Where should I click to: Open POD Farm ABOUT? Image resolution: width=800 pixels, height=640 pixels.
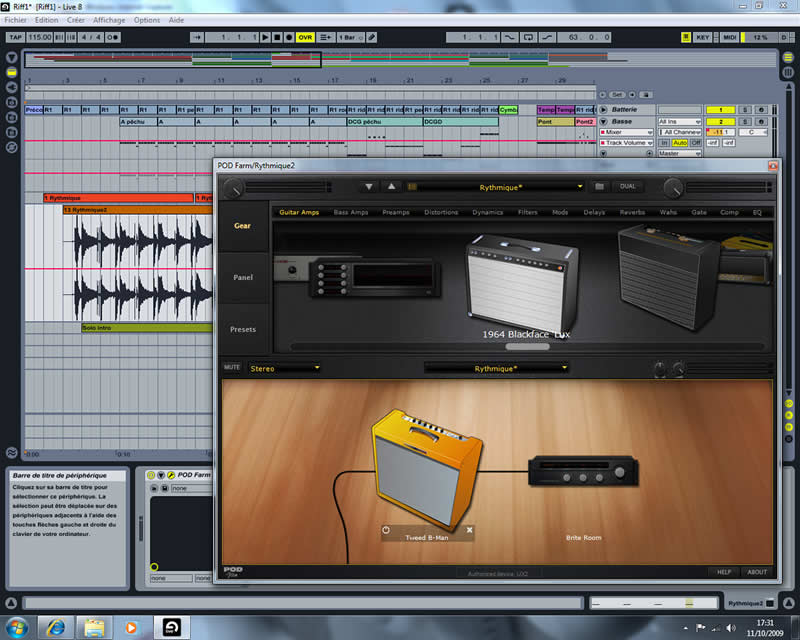[x=757, y=572]
